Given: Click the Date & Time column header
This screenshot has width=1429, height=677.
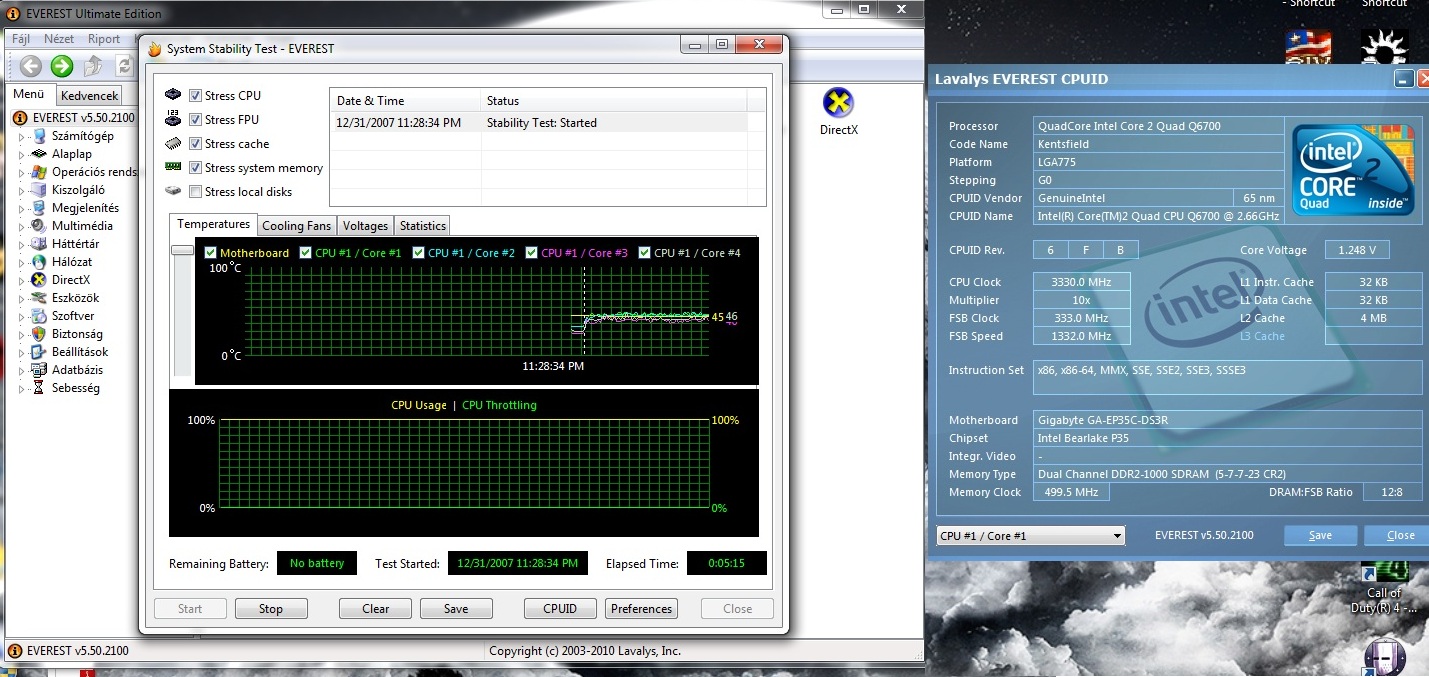Looking at the screenshot, I should (x=405, y=100).
